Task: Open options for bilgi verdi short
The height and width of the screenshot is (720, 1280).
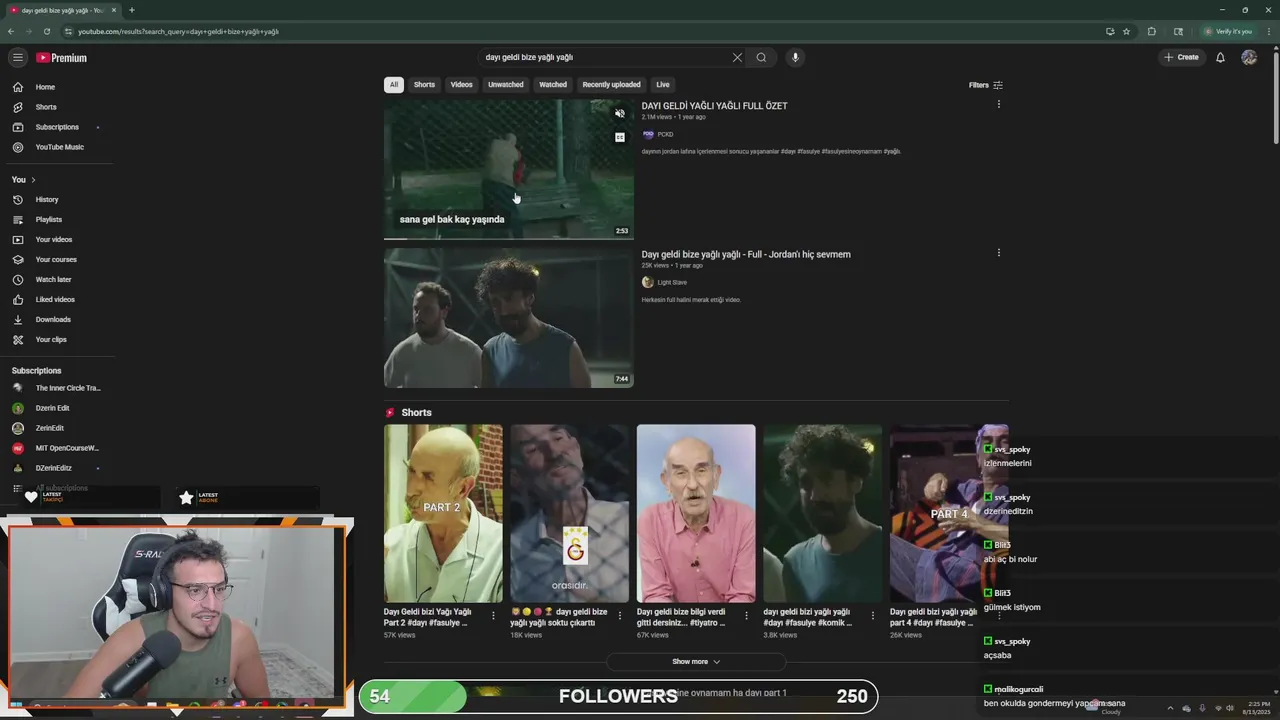Action: [x=746, y=616]
